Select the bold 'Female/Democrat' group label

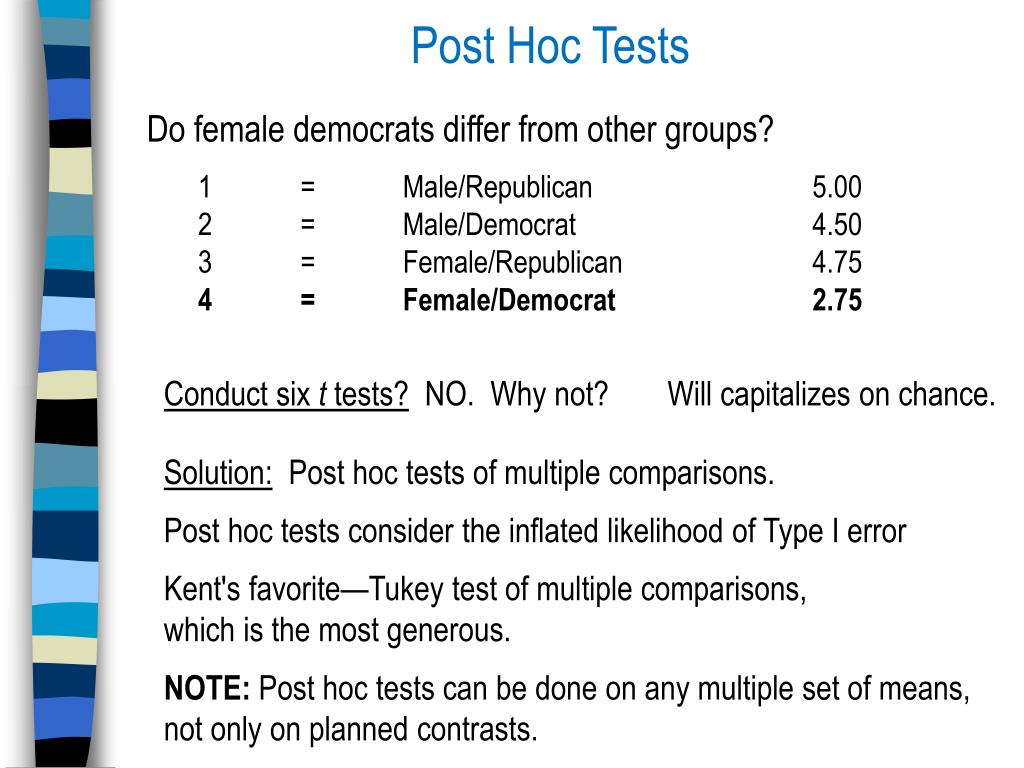click(509, 300)
